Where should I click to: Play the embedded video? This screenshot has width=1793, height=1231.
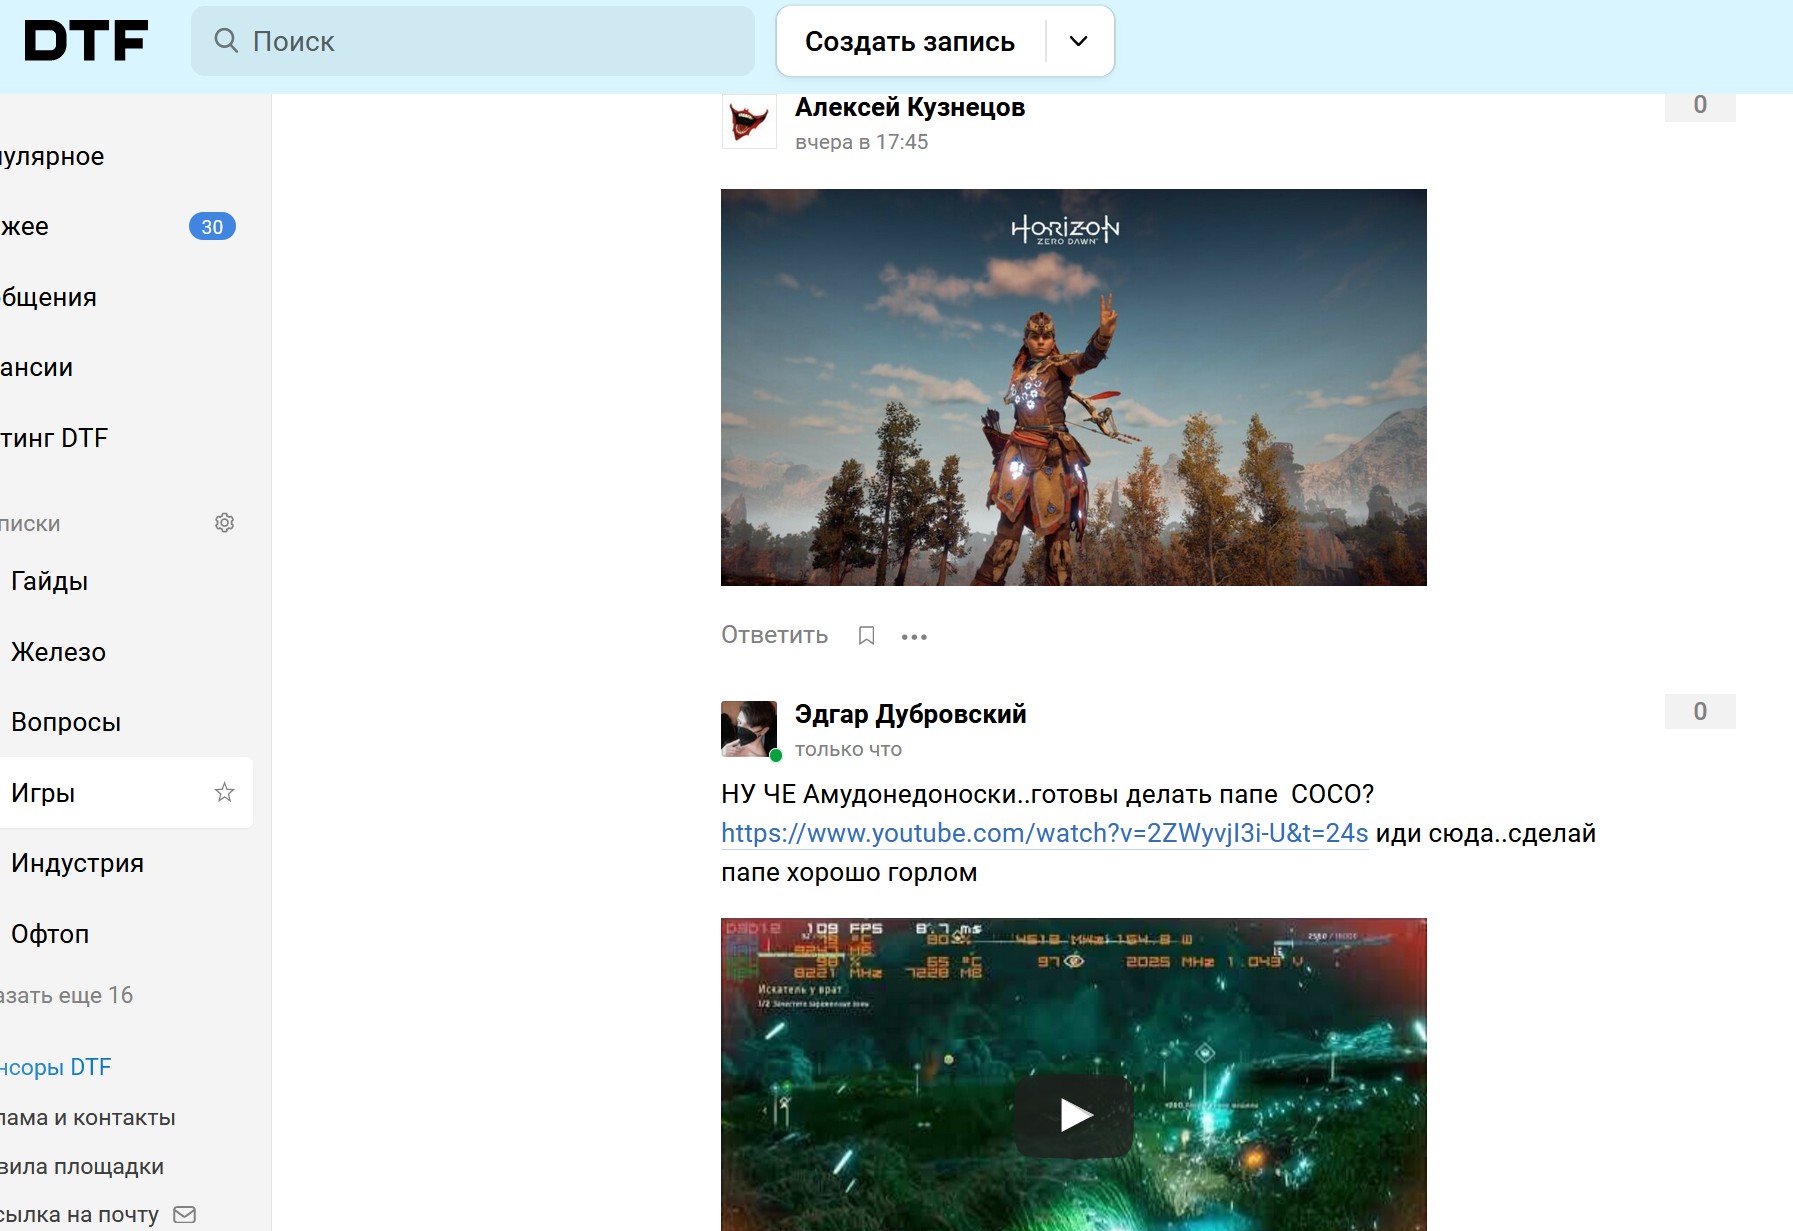tap(1074, 1114)
